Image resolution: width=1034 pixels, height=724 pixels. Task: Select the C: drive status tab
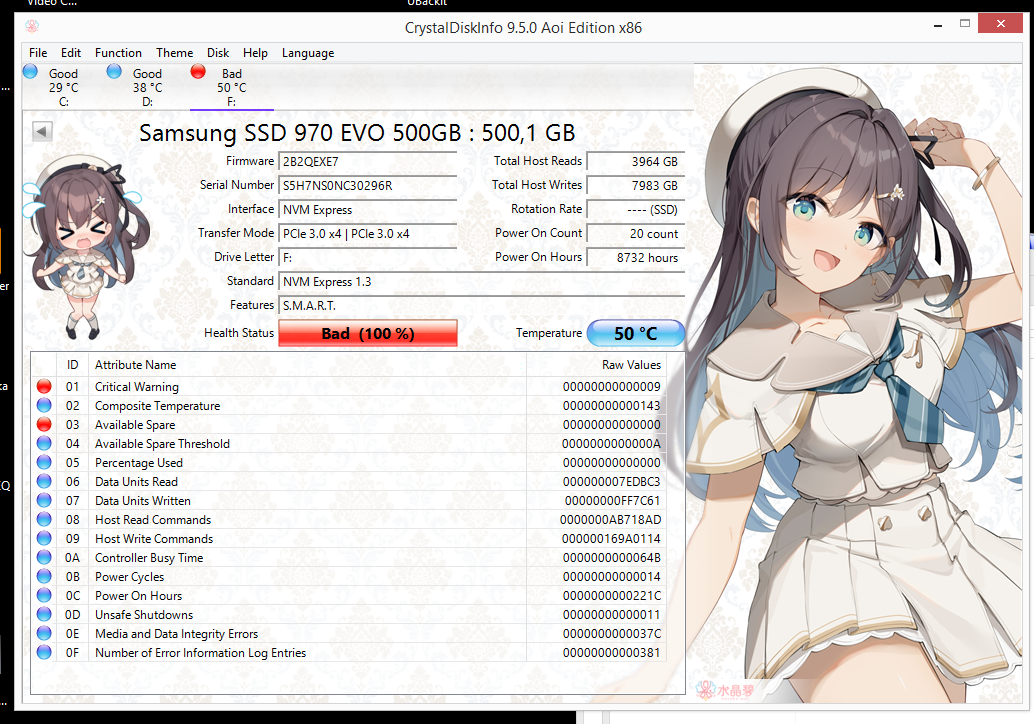tap(63, 87)
